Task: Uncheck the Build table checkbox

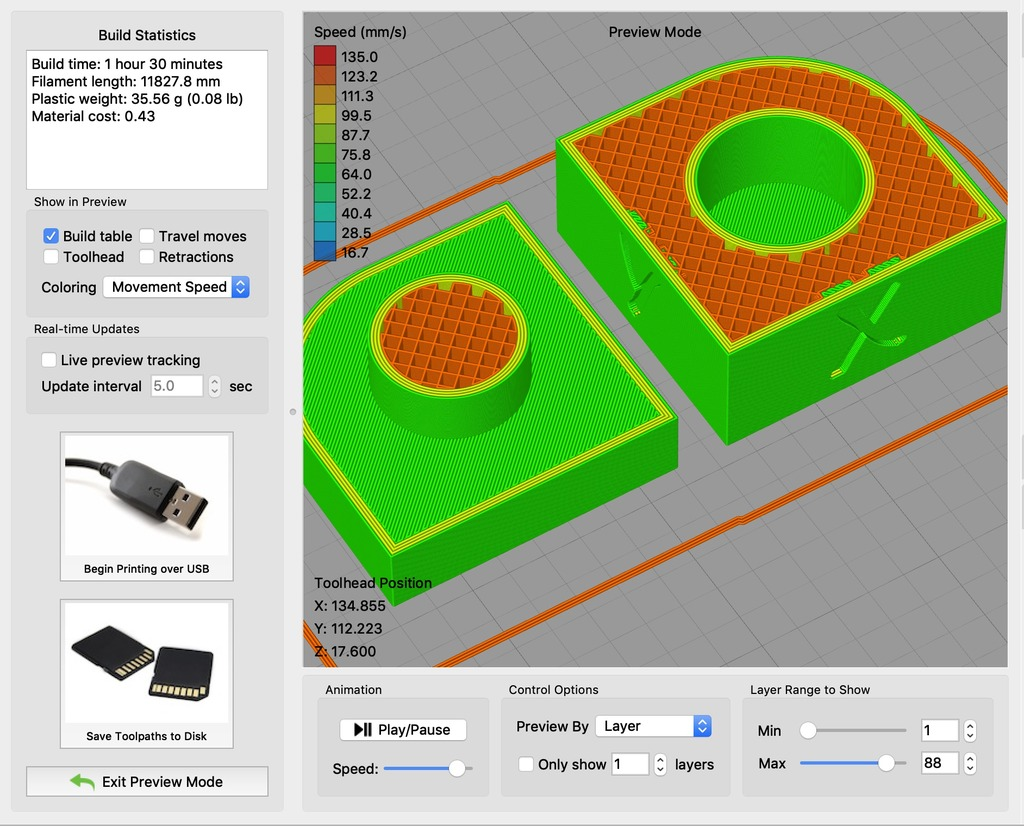Action: pyautogui.click(x=51, y=236)
